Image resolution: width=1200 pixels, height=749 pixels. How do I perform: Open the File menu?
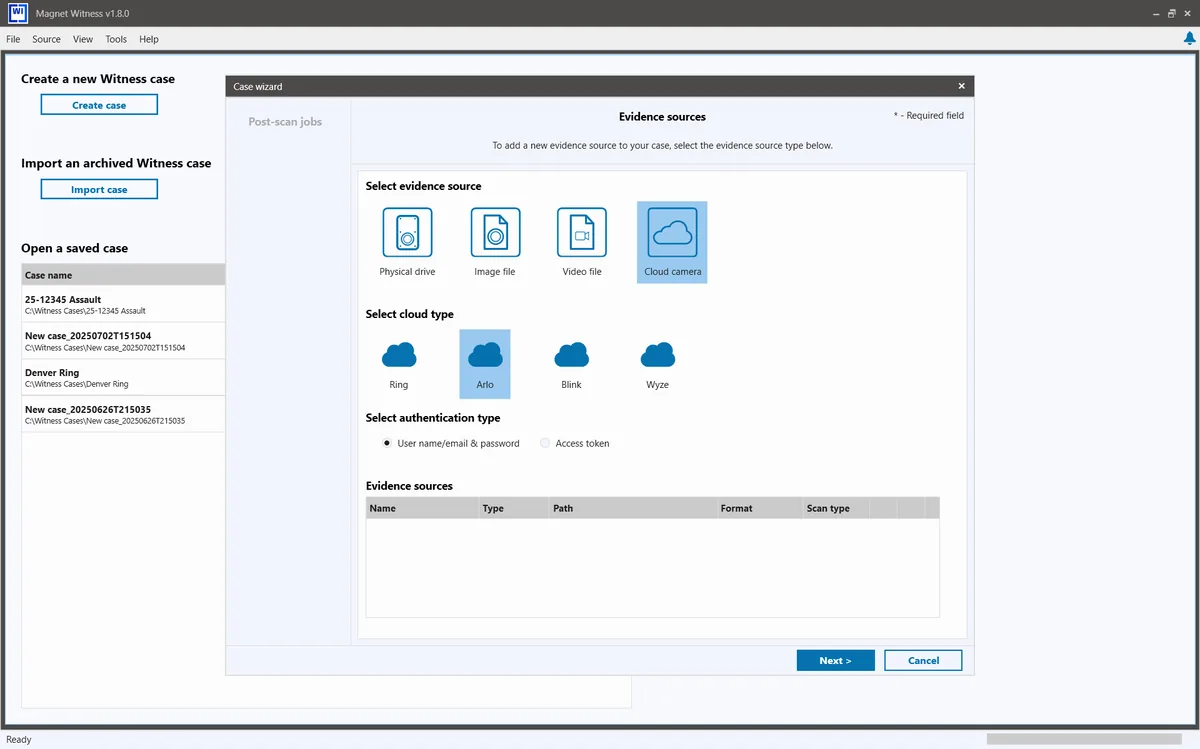point(13,39)
